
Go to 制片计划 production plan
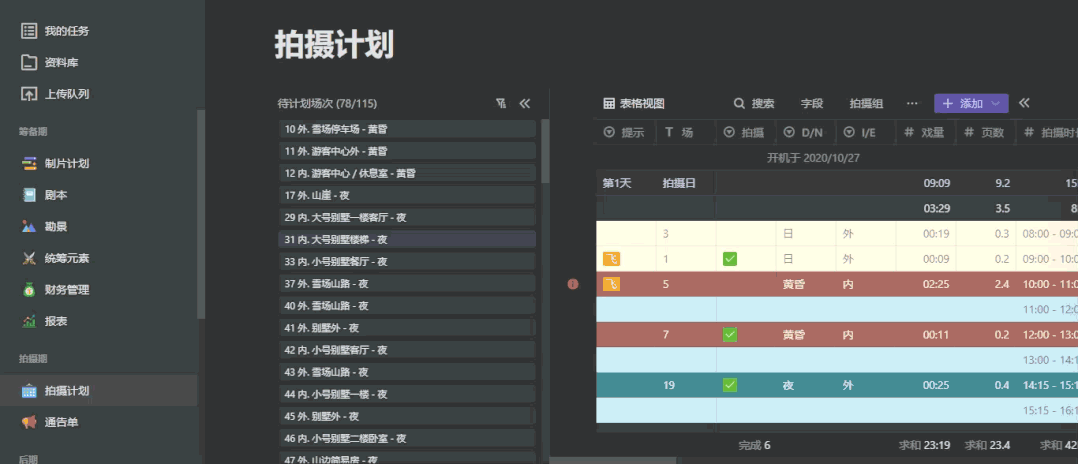[55, 164]
